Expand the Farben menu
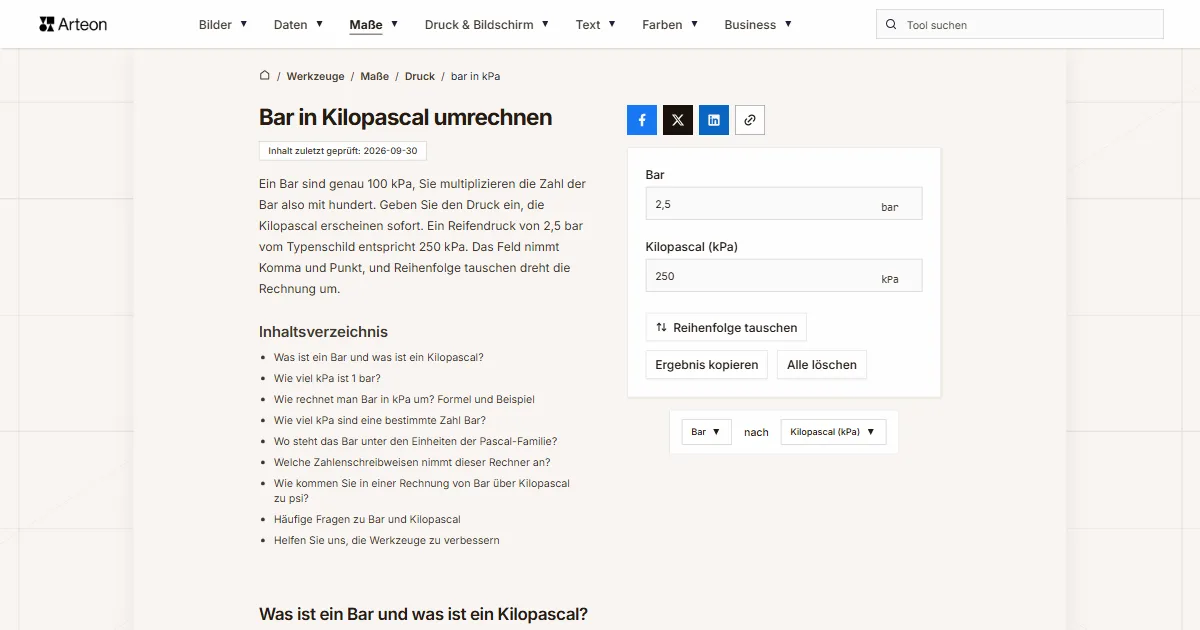The image size is (1200, 630). (x=670, y=25)
